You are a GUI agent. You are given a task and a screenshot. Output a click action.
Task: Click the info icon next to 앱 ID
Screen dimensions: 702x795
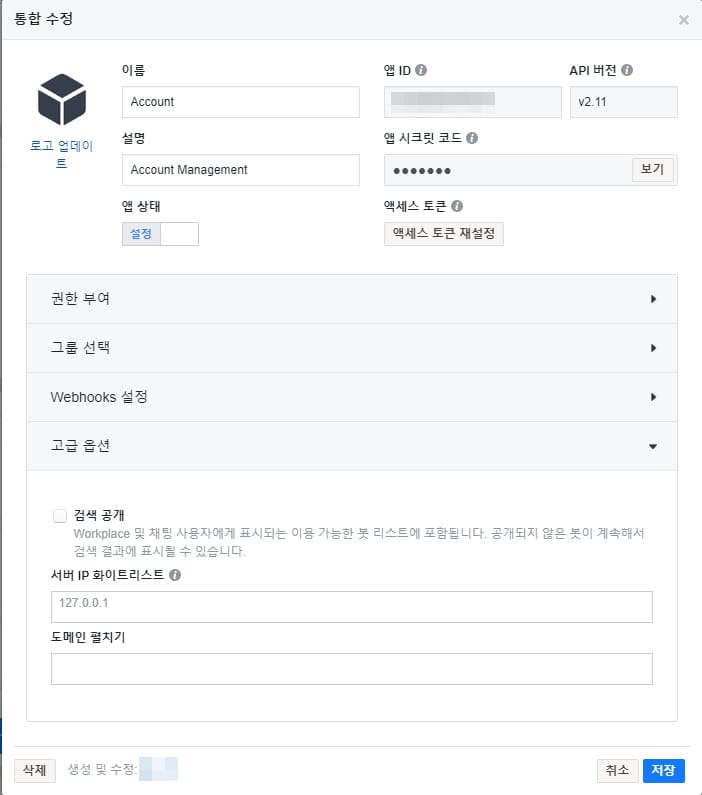pos(421,70)
